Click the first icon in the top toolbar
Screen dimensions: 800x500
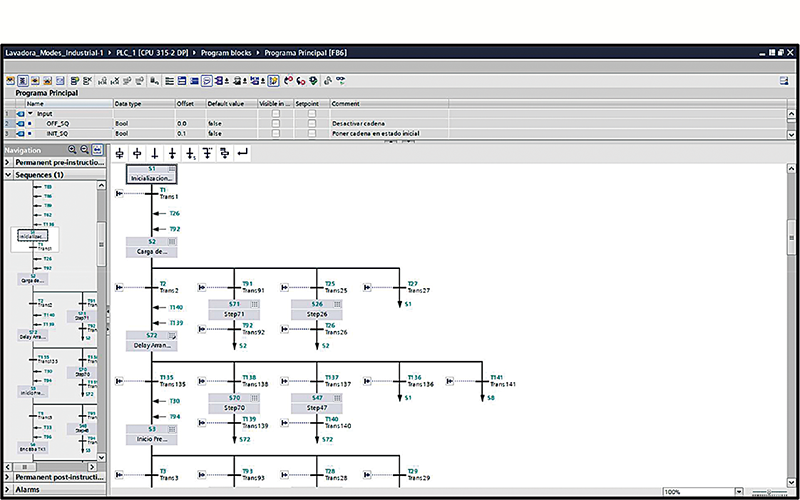pyautogui.click(x=10, y=80)
